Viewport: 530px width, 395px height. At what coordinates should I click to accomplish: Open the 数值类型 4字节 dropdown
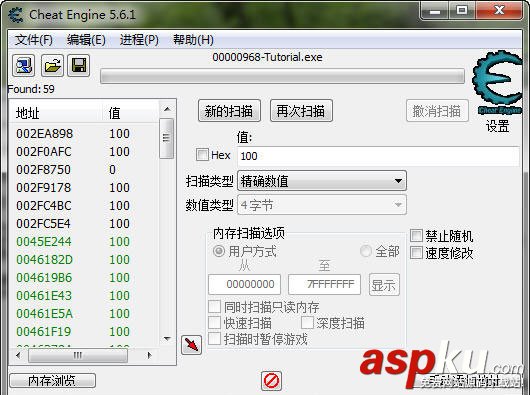(322, 205)
